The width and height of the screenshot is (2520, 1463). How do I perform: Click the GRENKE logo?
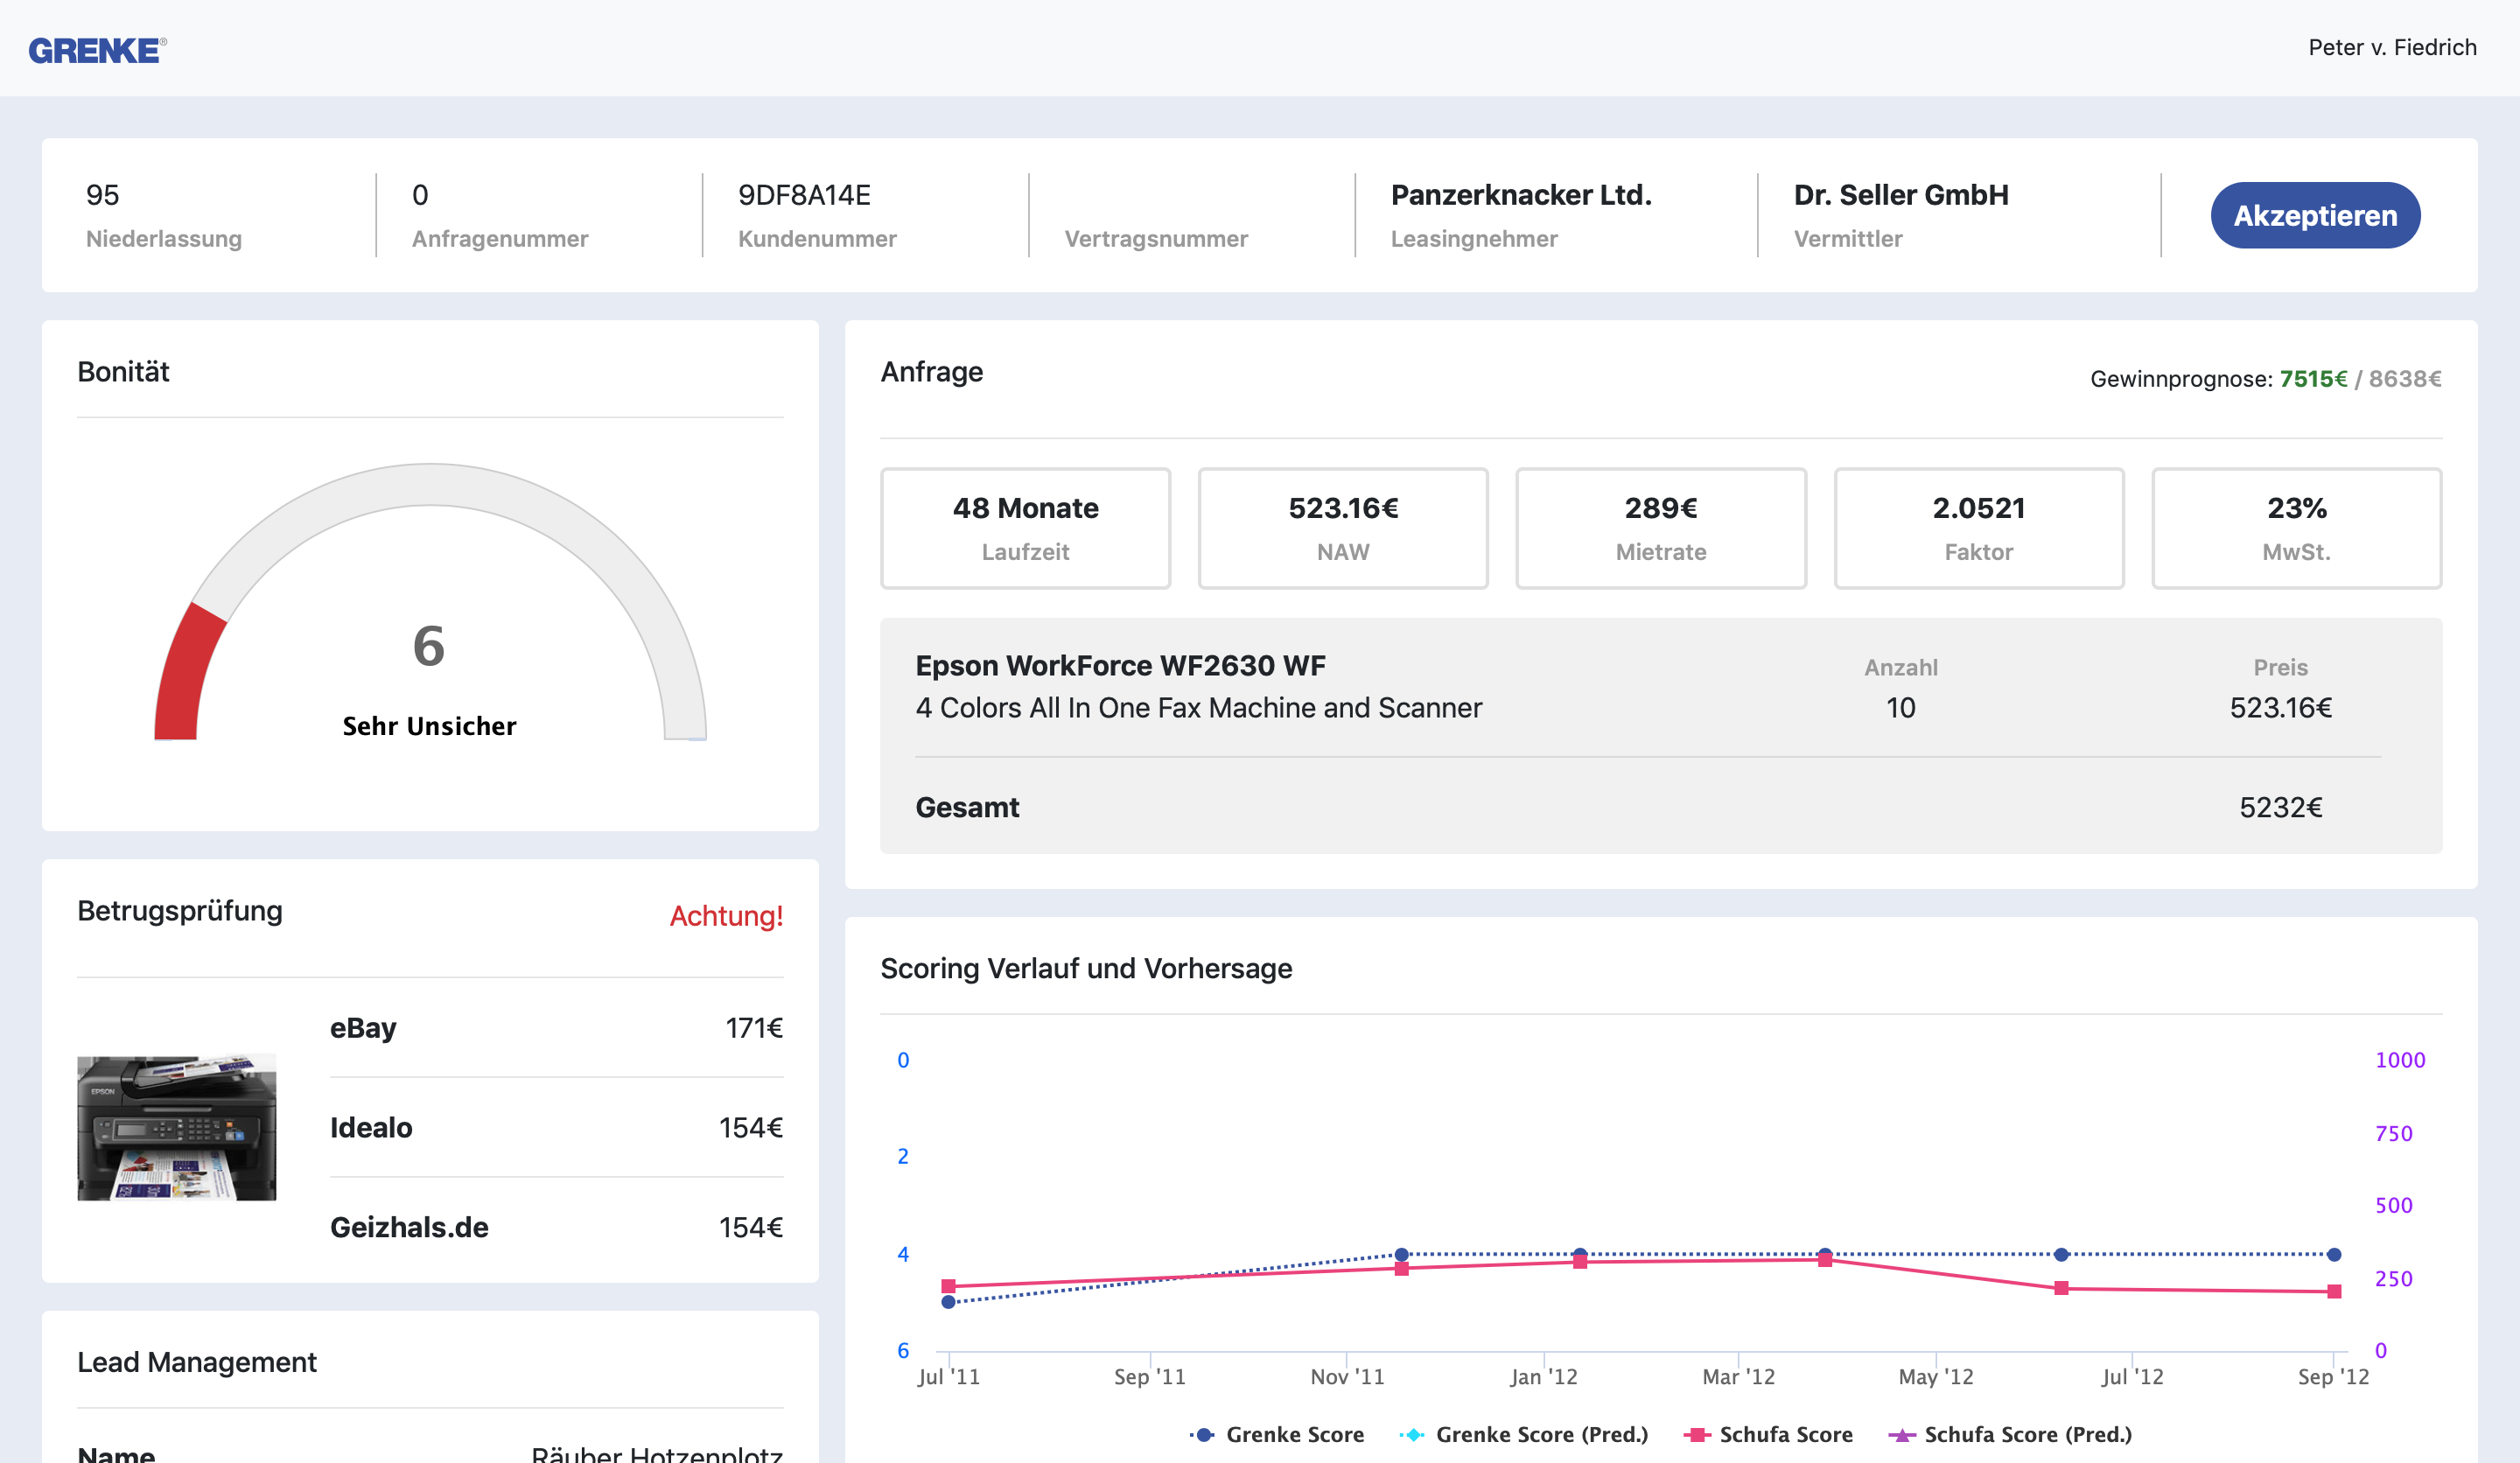click(x=97, y=49)
